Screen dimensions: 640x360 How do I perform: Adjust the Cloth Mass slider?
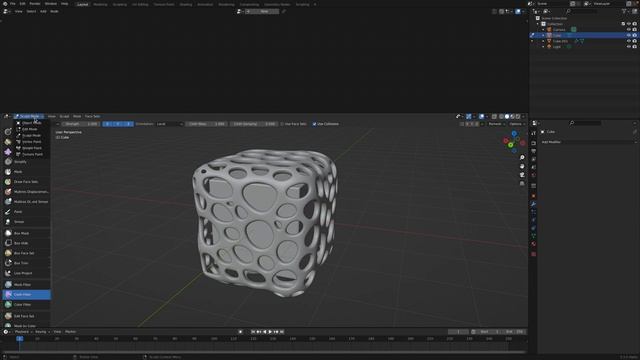click(x=207, y=124)
